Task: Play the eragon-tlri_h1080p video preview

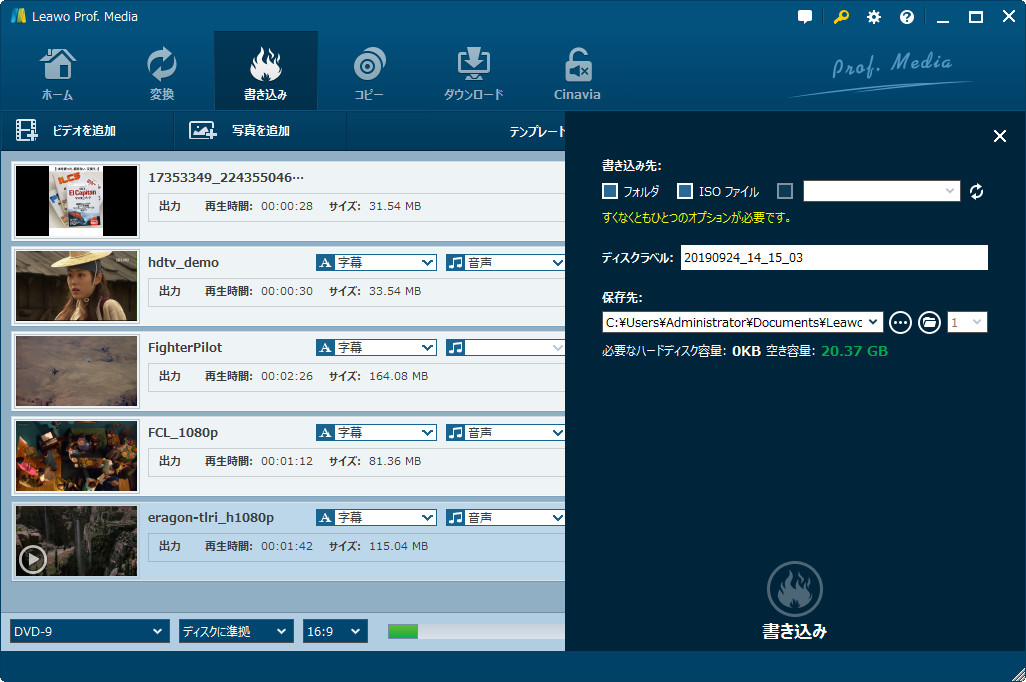Action: point(33,559)
